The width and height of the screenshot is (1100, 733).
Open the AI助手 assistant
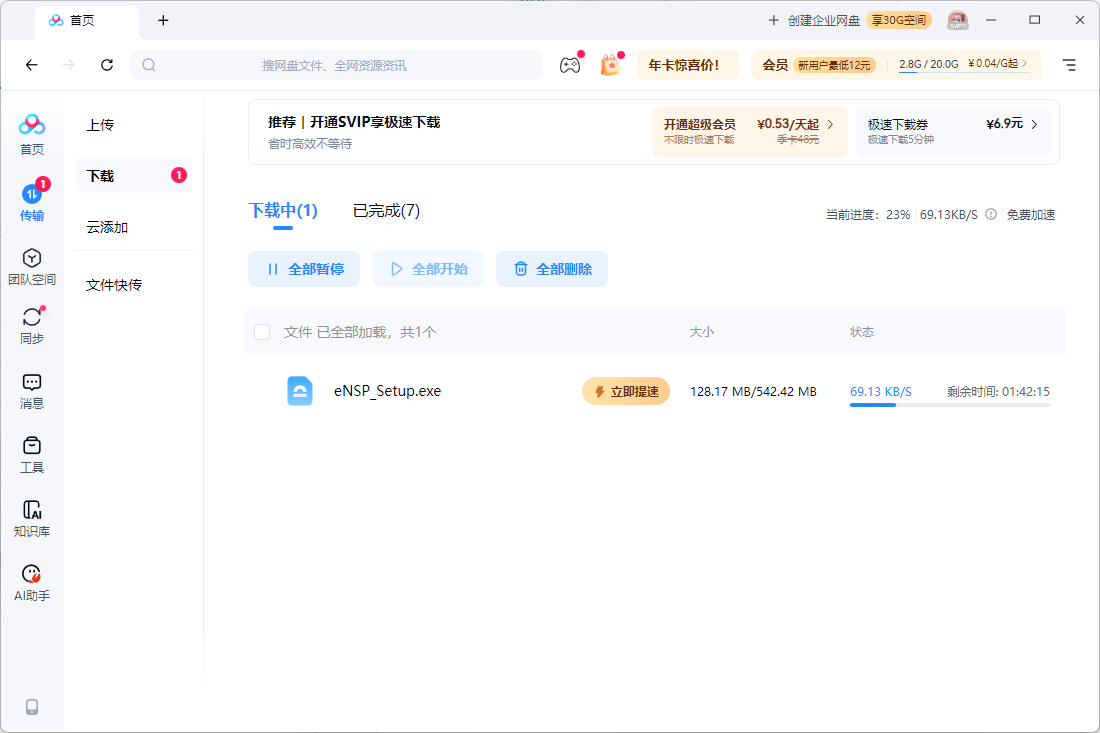(x=32, y=583)
